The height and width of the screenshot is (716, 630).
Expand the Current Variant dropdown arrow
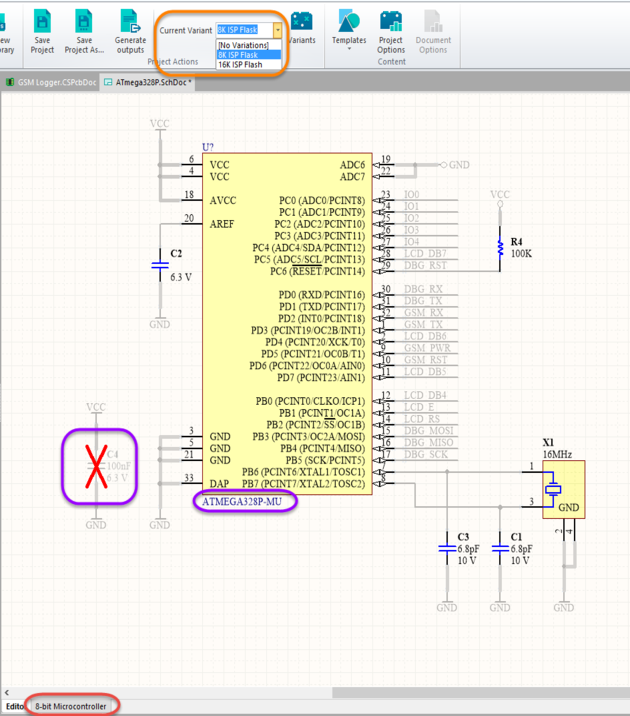(278, 31)
